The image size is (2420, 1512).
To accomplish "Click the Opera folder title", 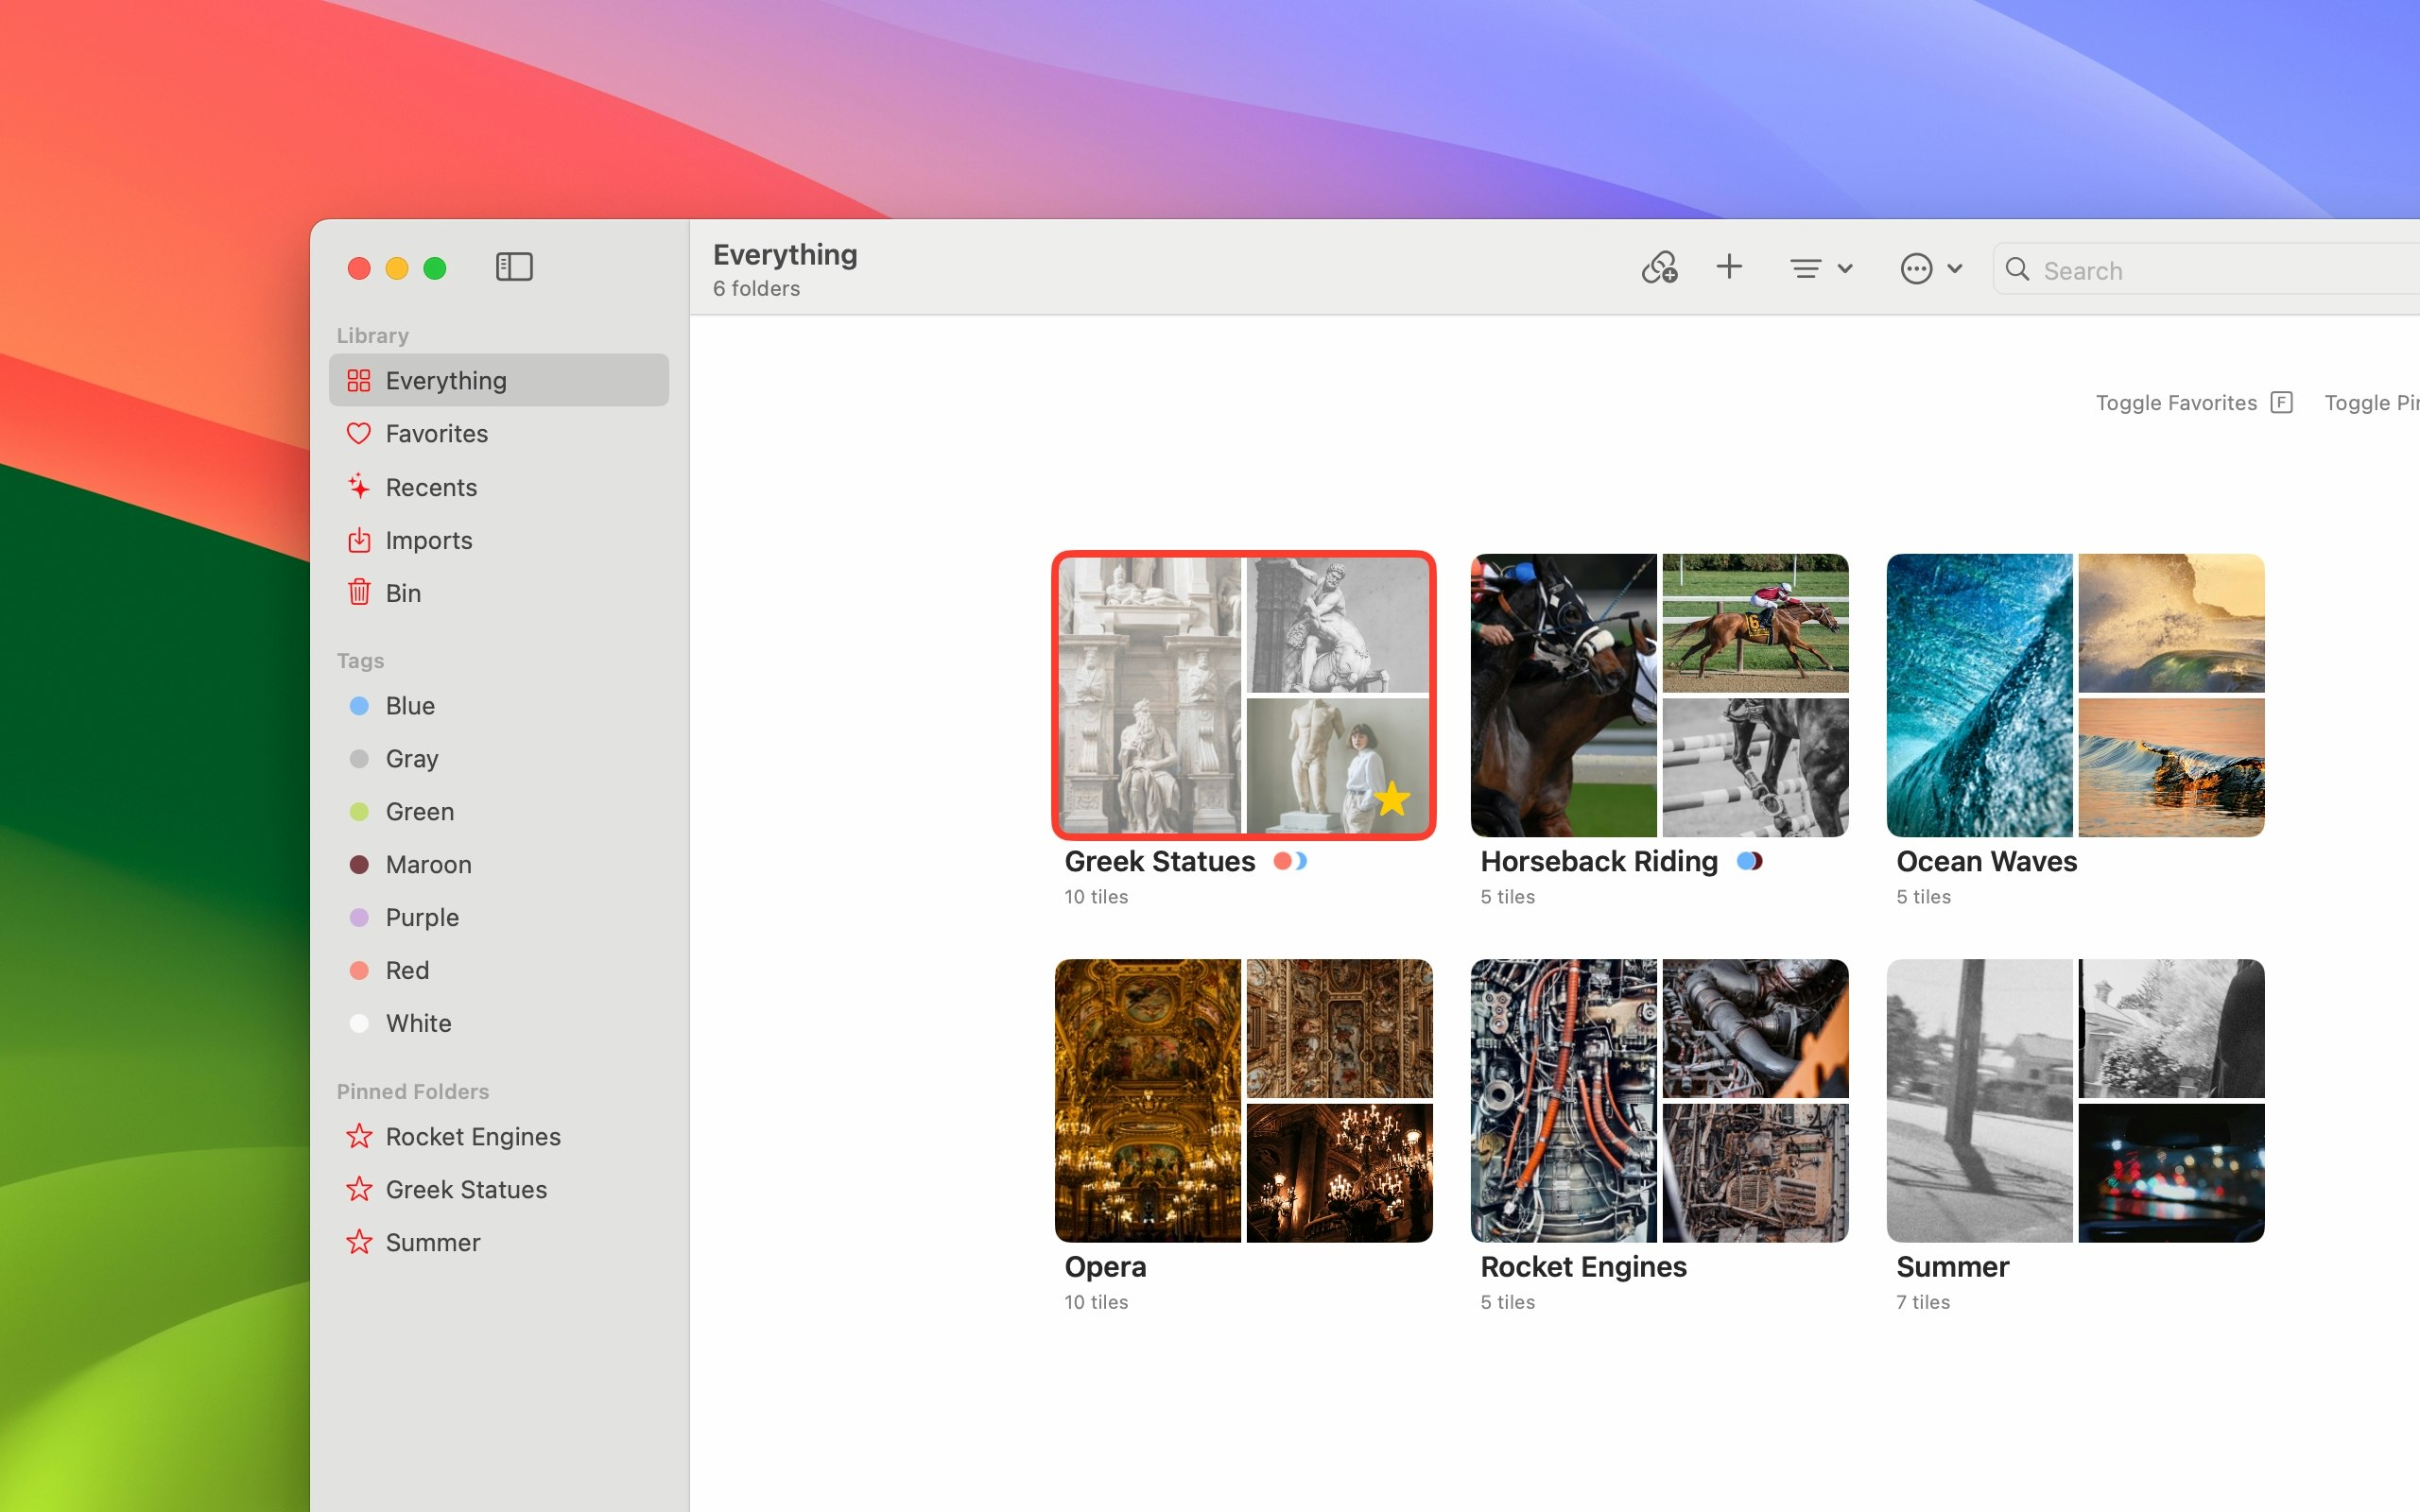I will [x=1105, y=1267].
